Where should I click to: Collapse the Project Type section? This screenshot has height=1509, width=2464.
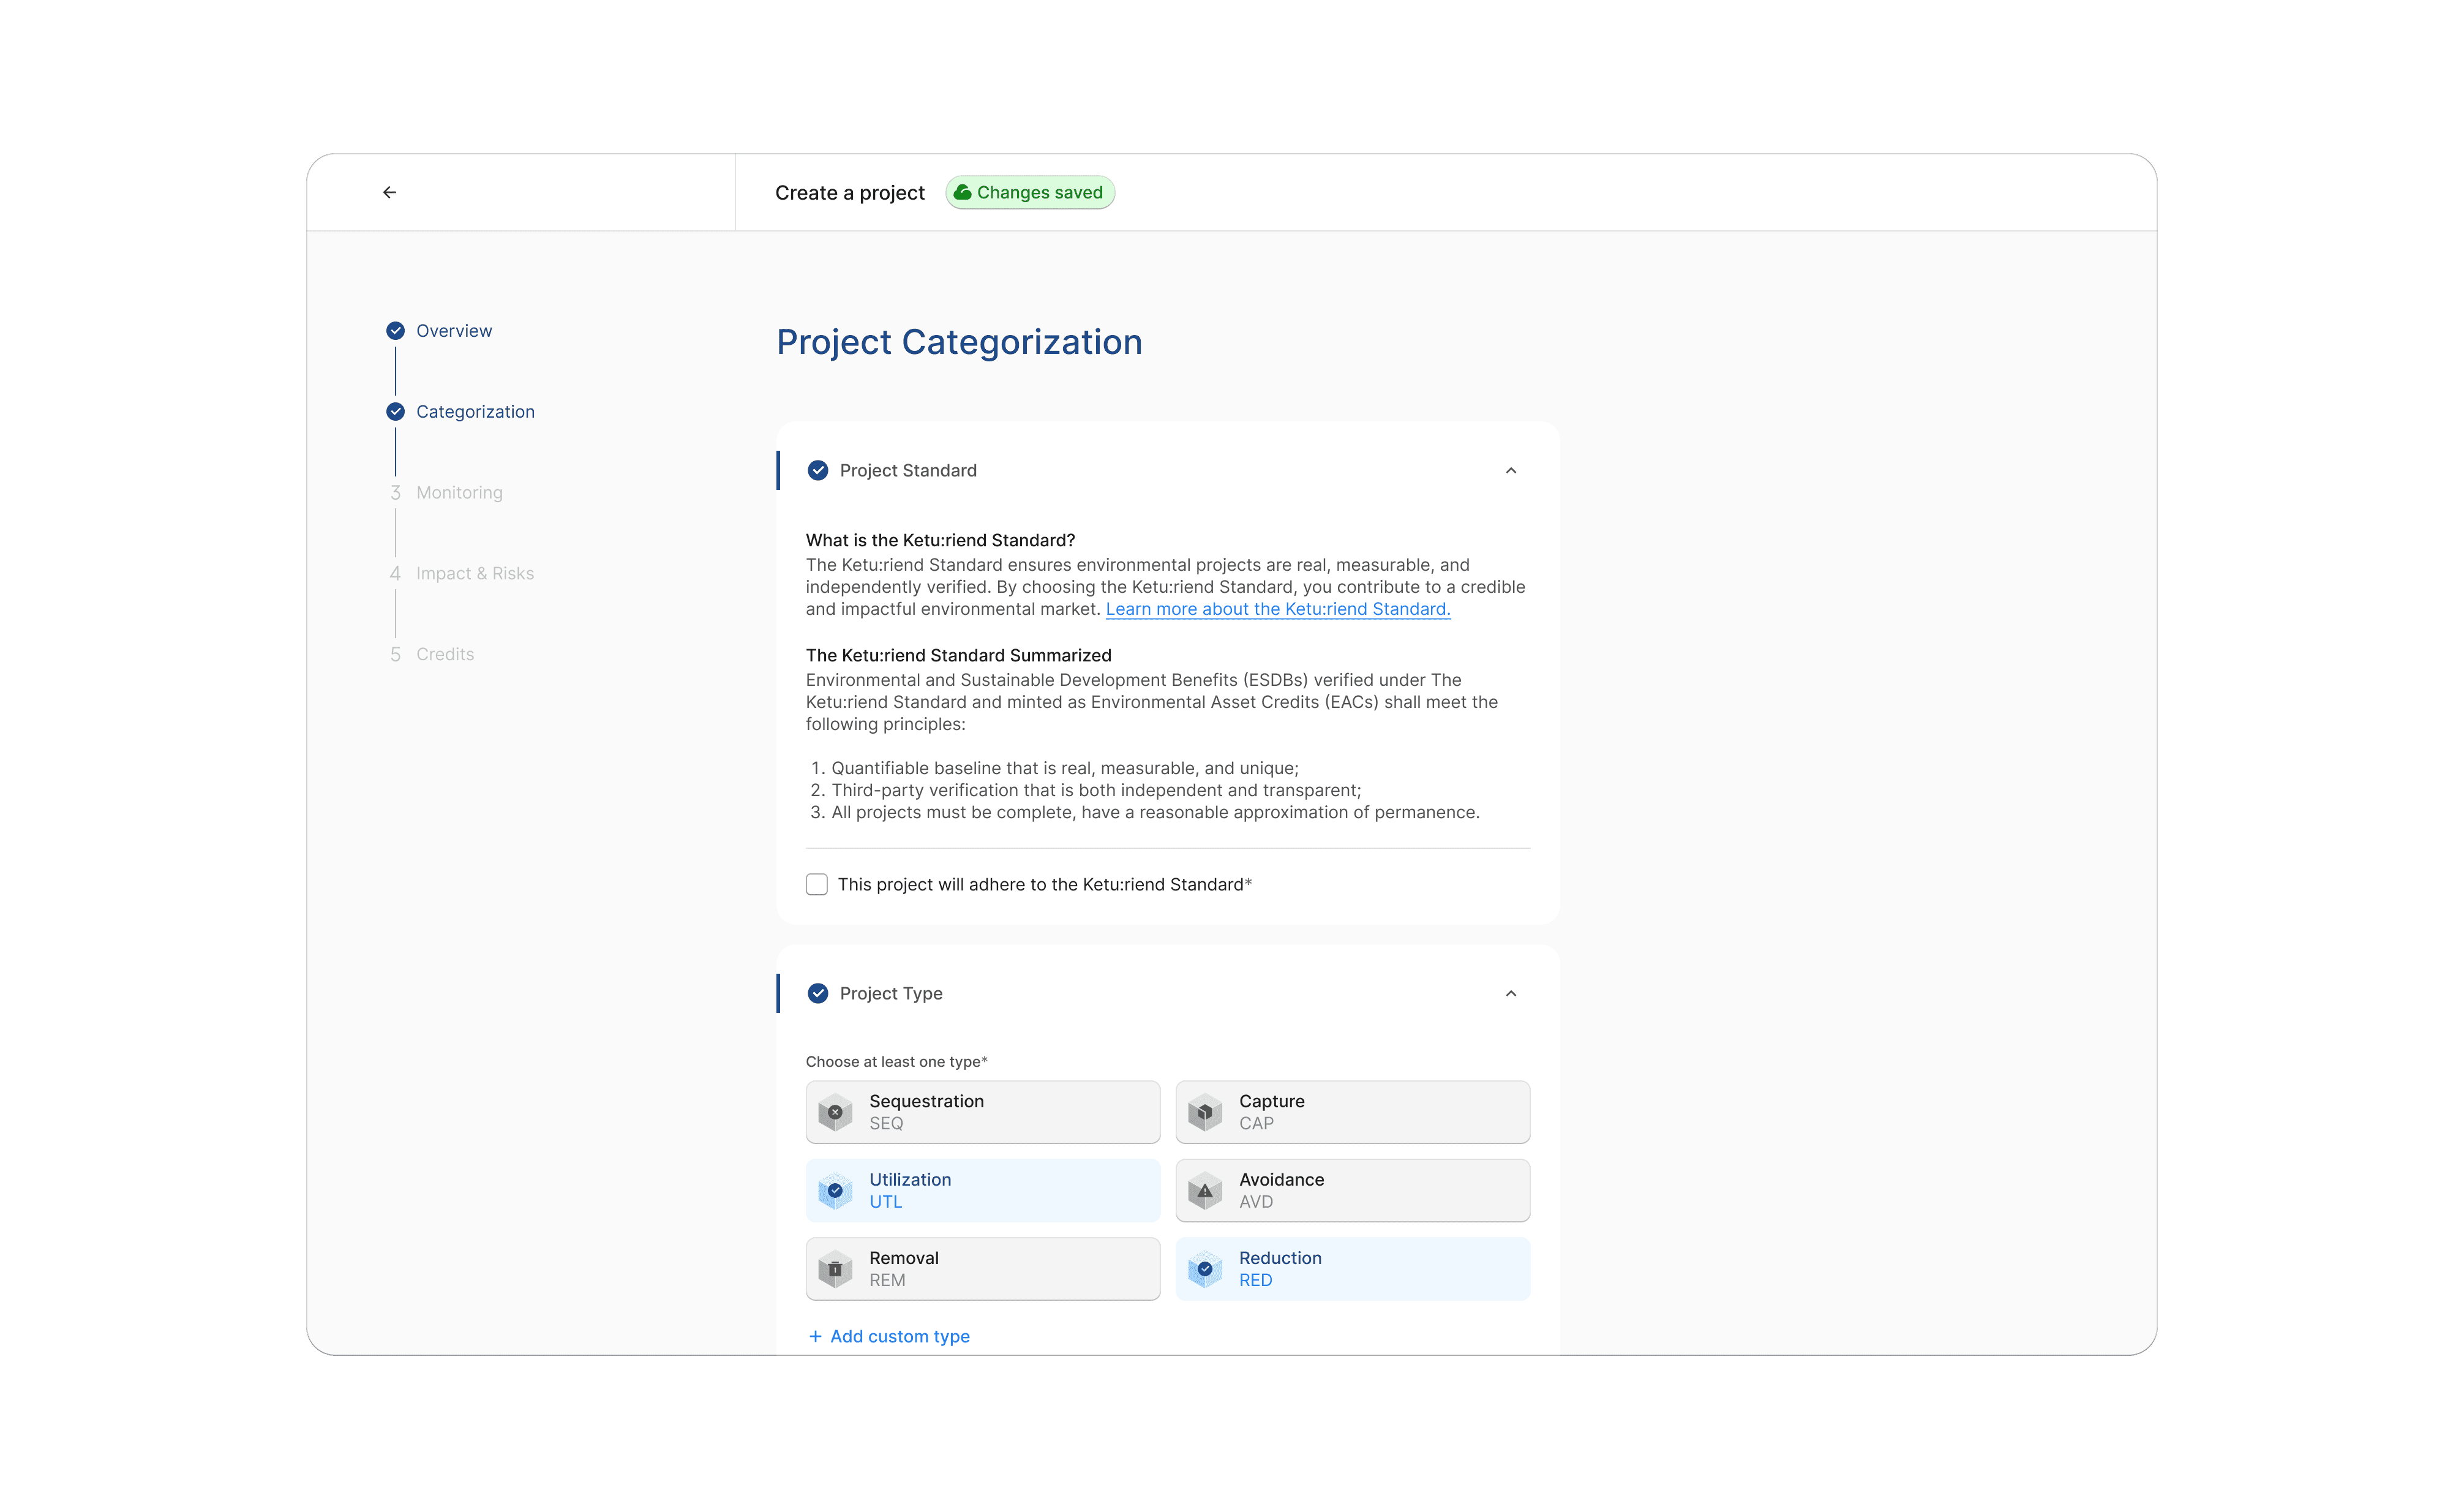[1510, 993]
